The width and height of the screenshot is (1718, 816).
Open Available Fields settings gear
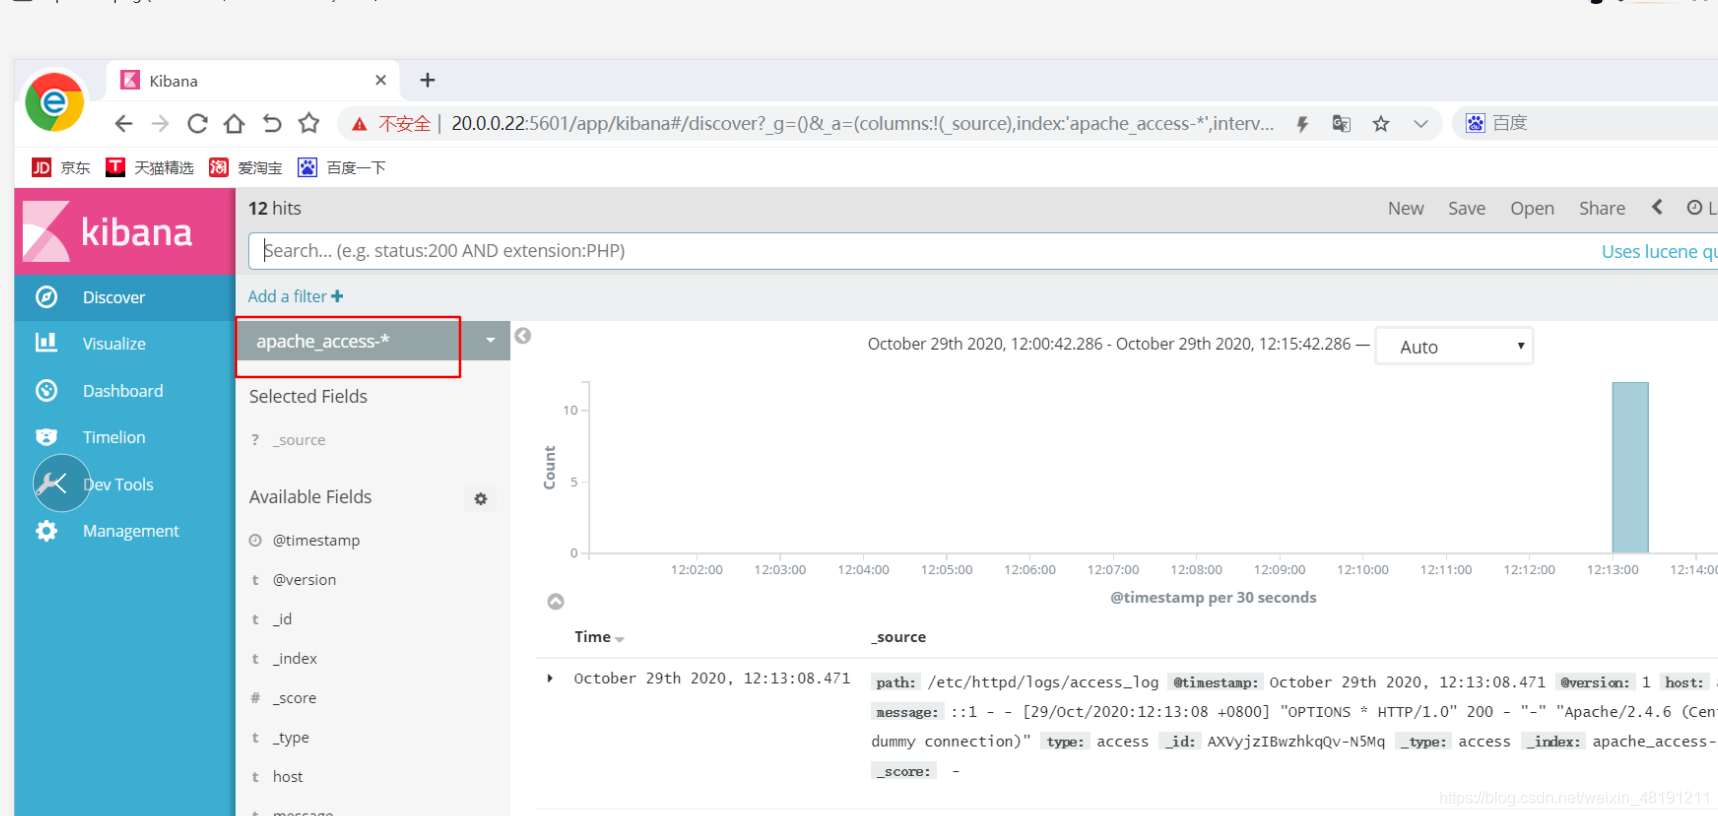(480, 498)
